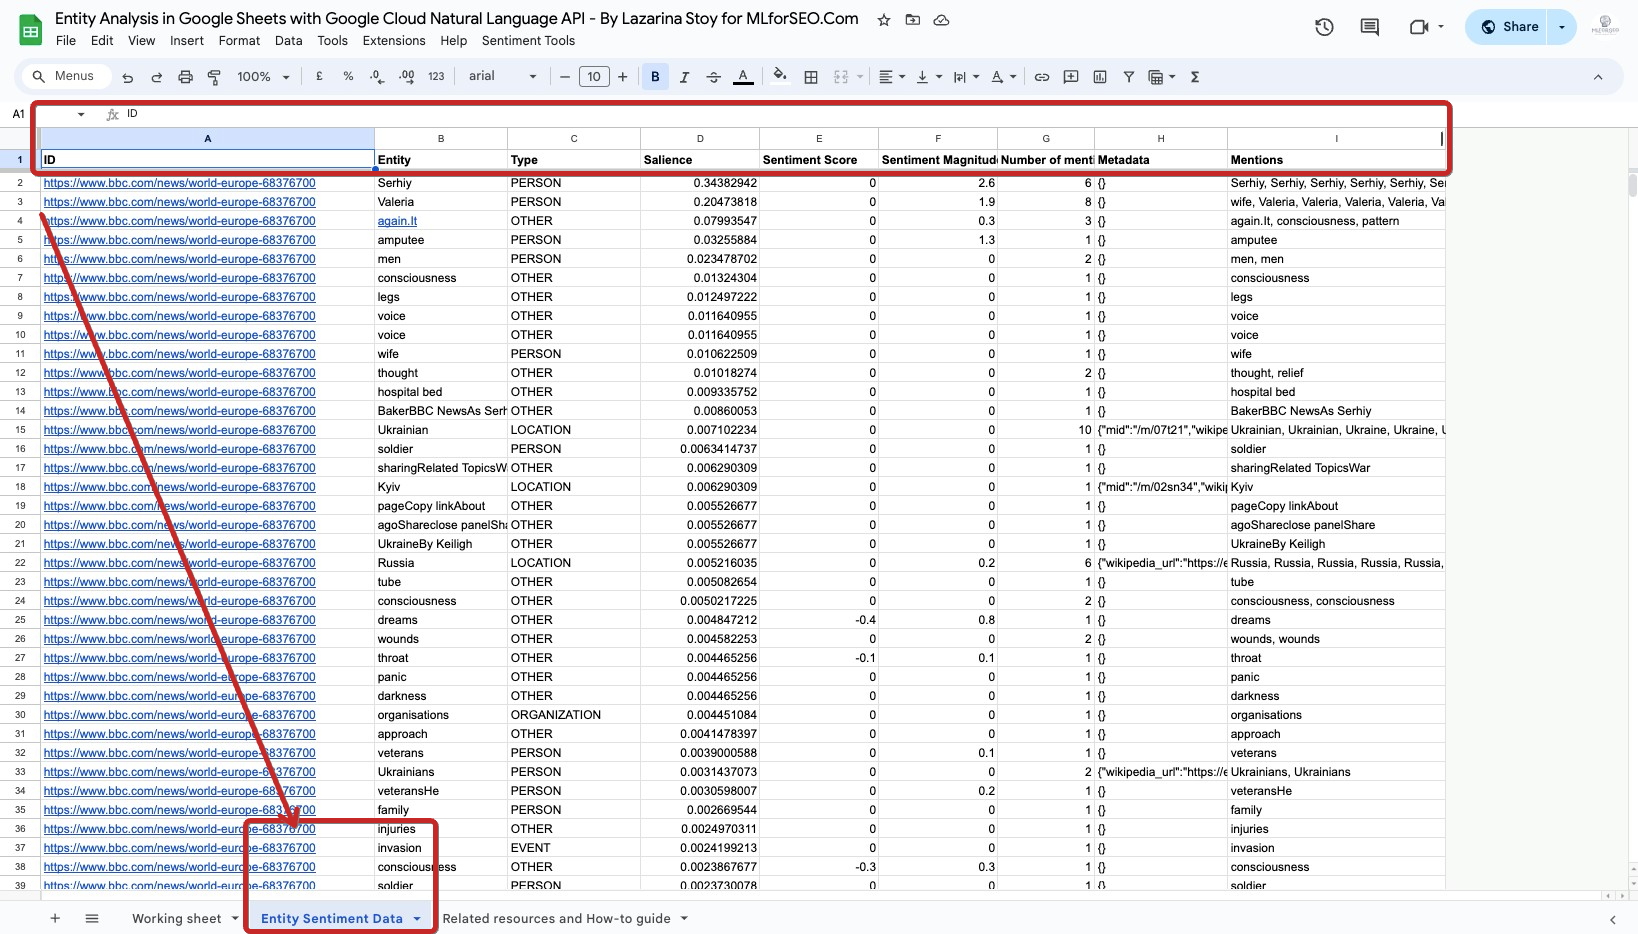This screenshot has height=934, width=1638.
Task: Open the functions sigma menu
Action: coord(1195,77)
